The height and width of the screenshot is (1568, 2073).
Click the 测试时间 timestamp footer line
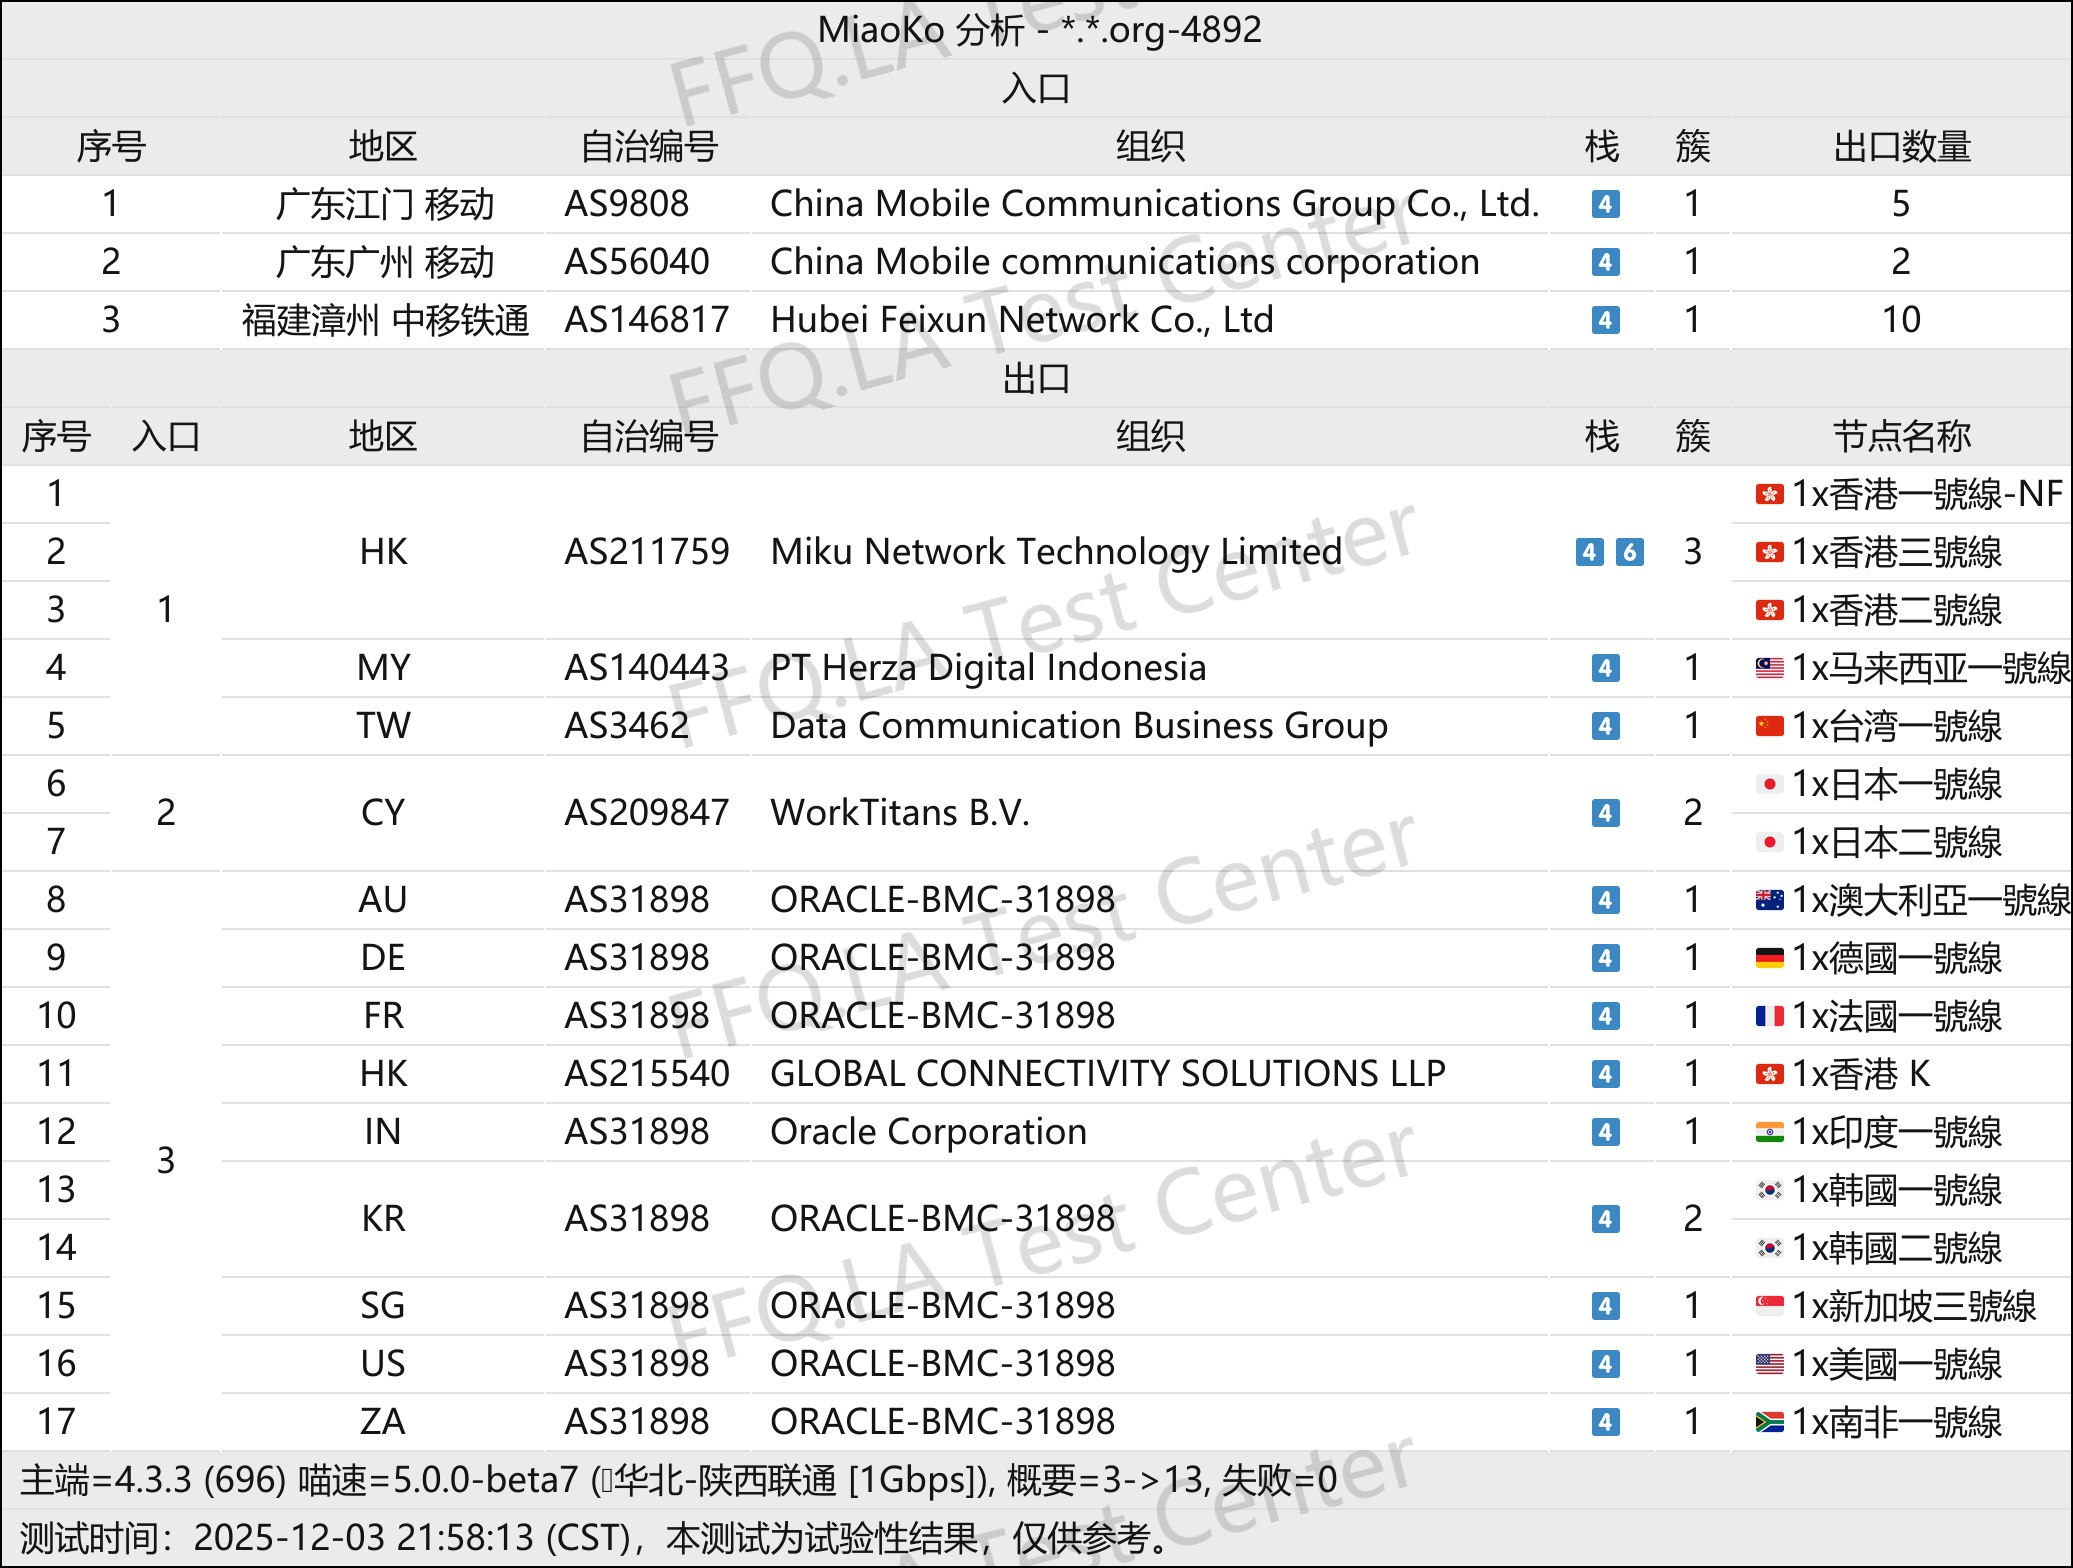pos(595,1538)
